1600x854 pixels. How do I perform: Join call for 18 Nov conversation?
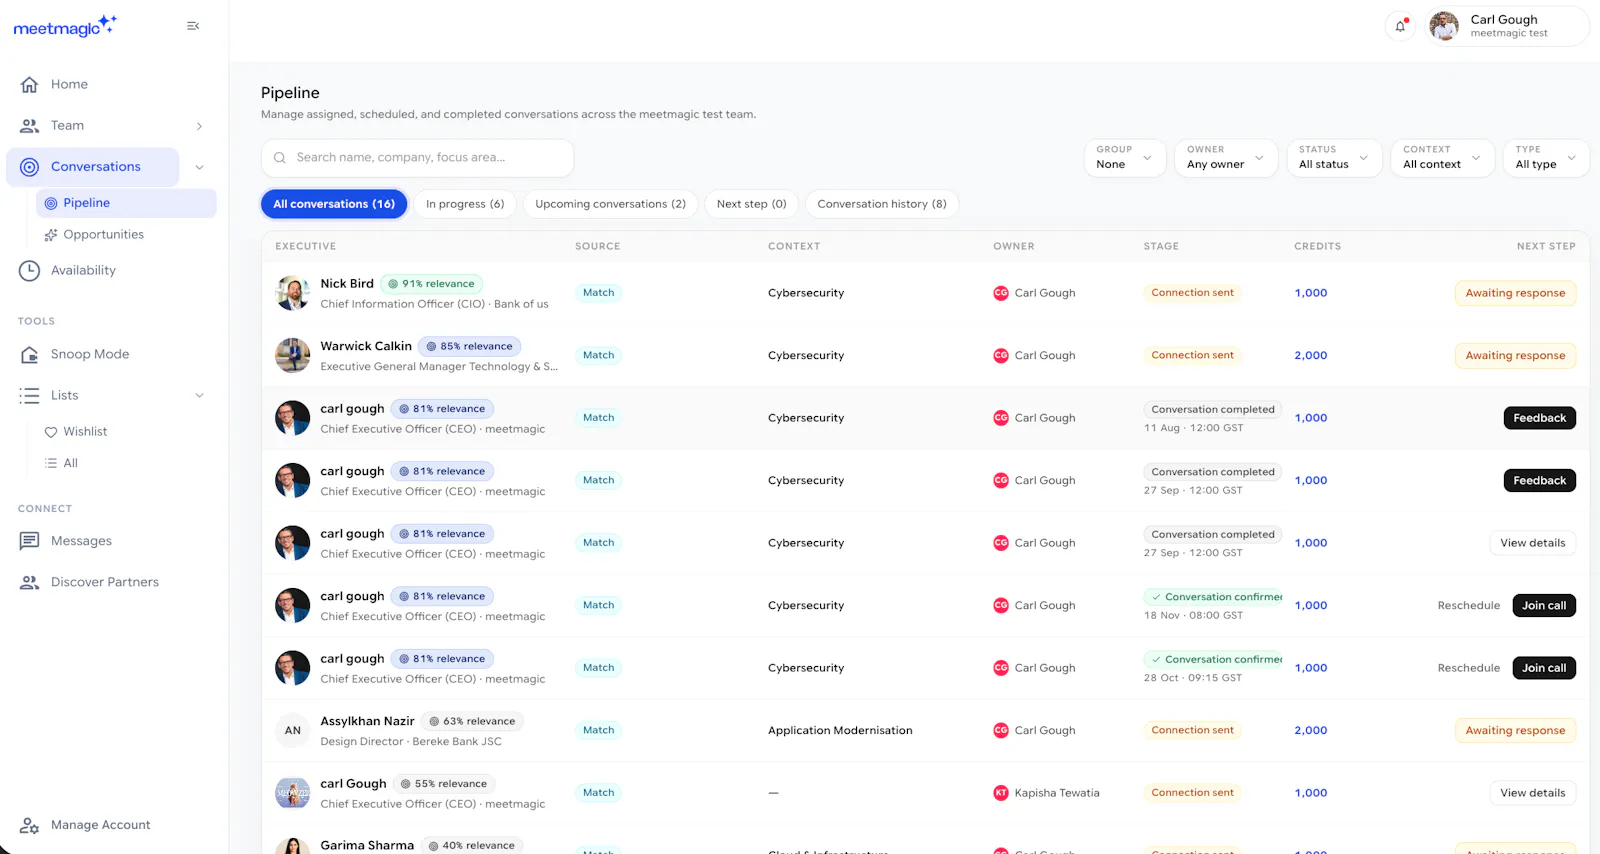(x=1544, y=606)
